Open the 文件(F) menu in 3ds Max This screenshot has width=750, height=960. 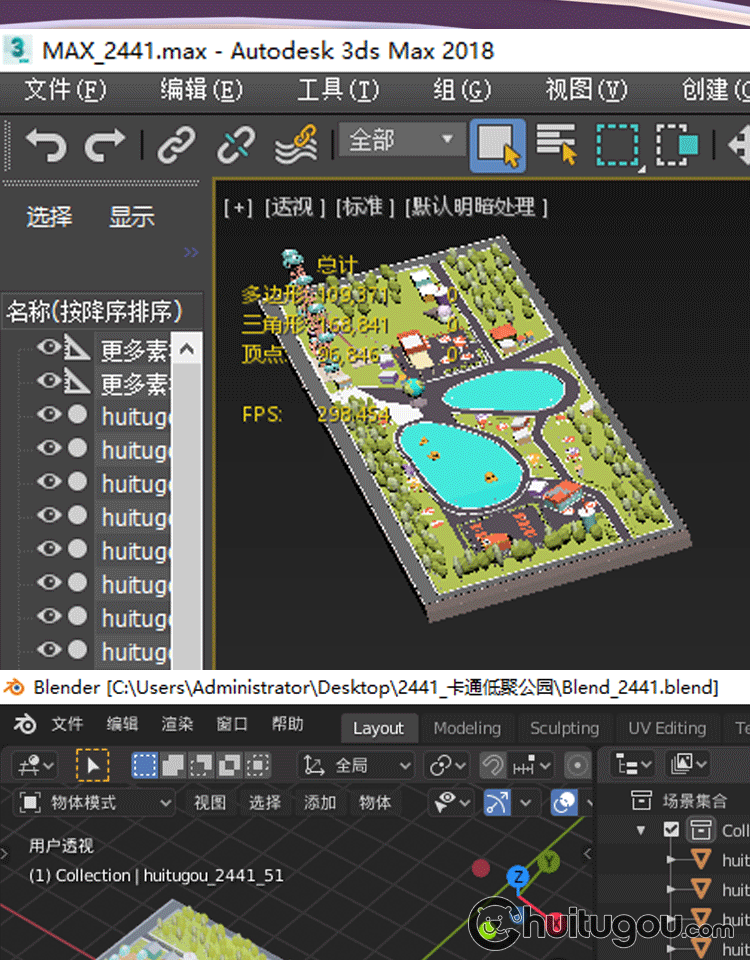click(x=65, y=90)
